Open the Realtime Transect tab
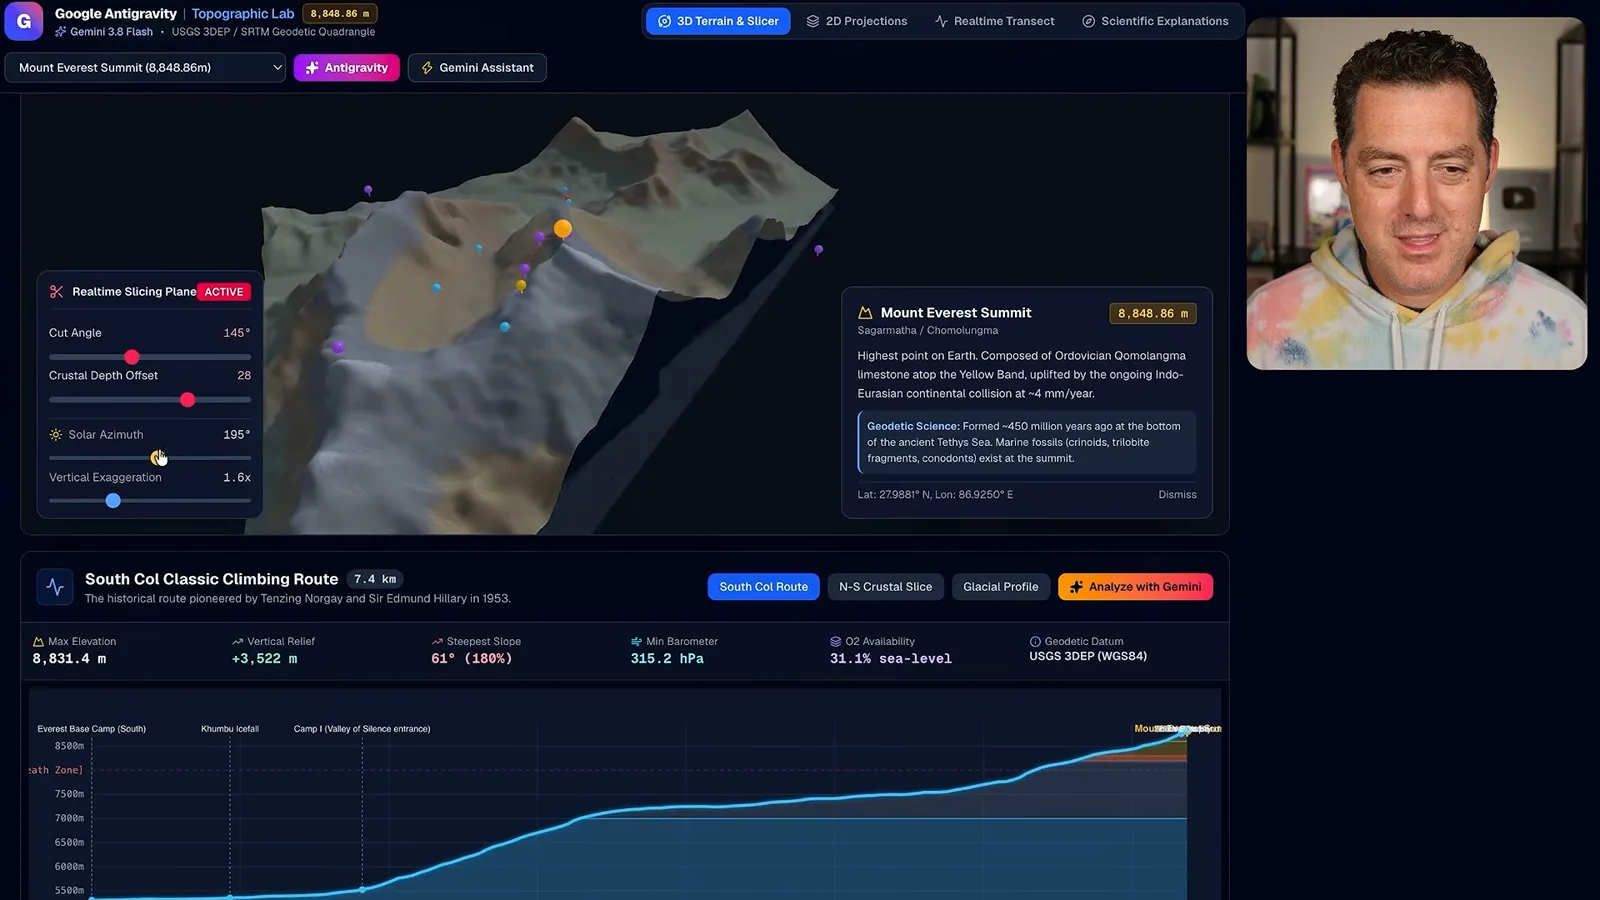 coord(994,21)
